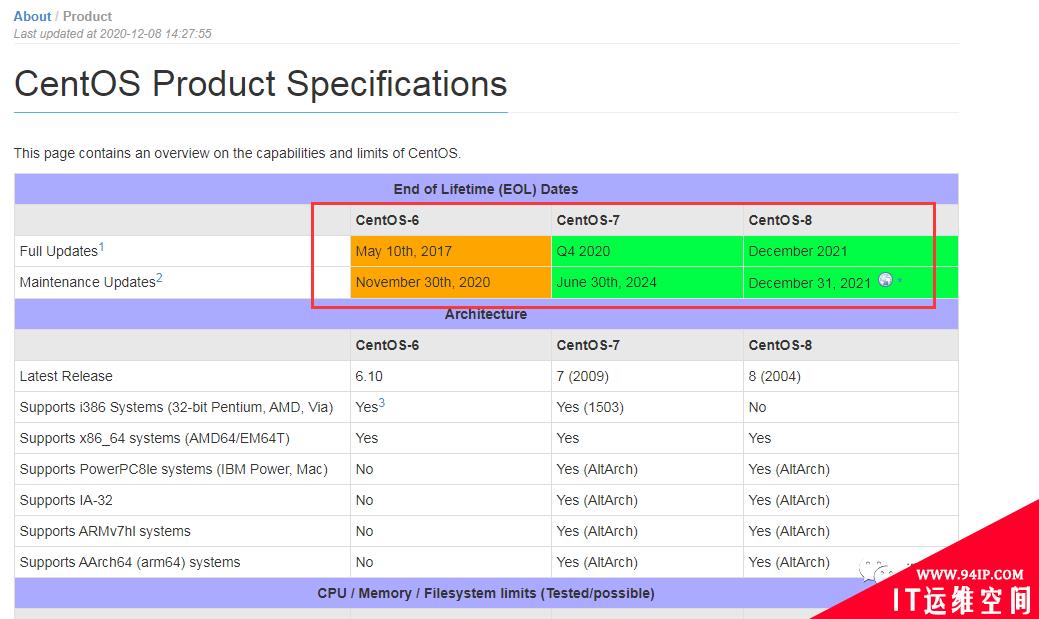Select the Yes (1503) cell

tap(590, 408)
